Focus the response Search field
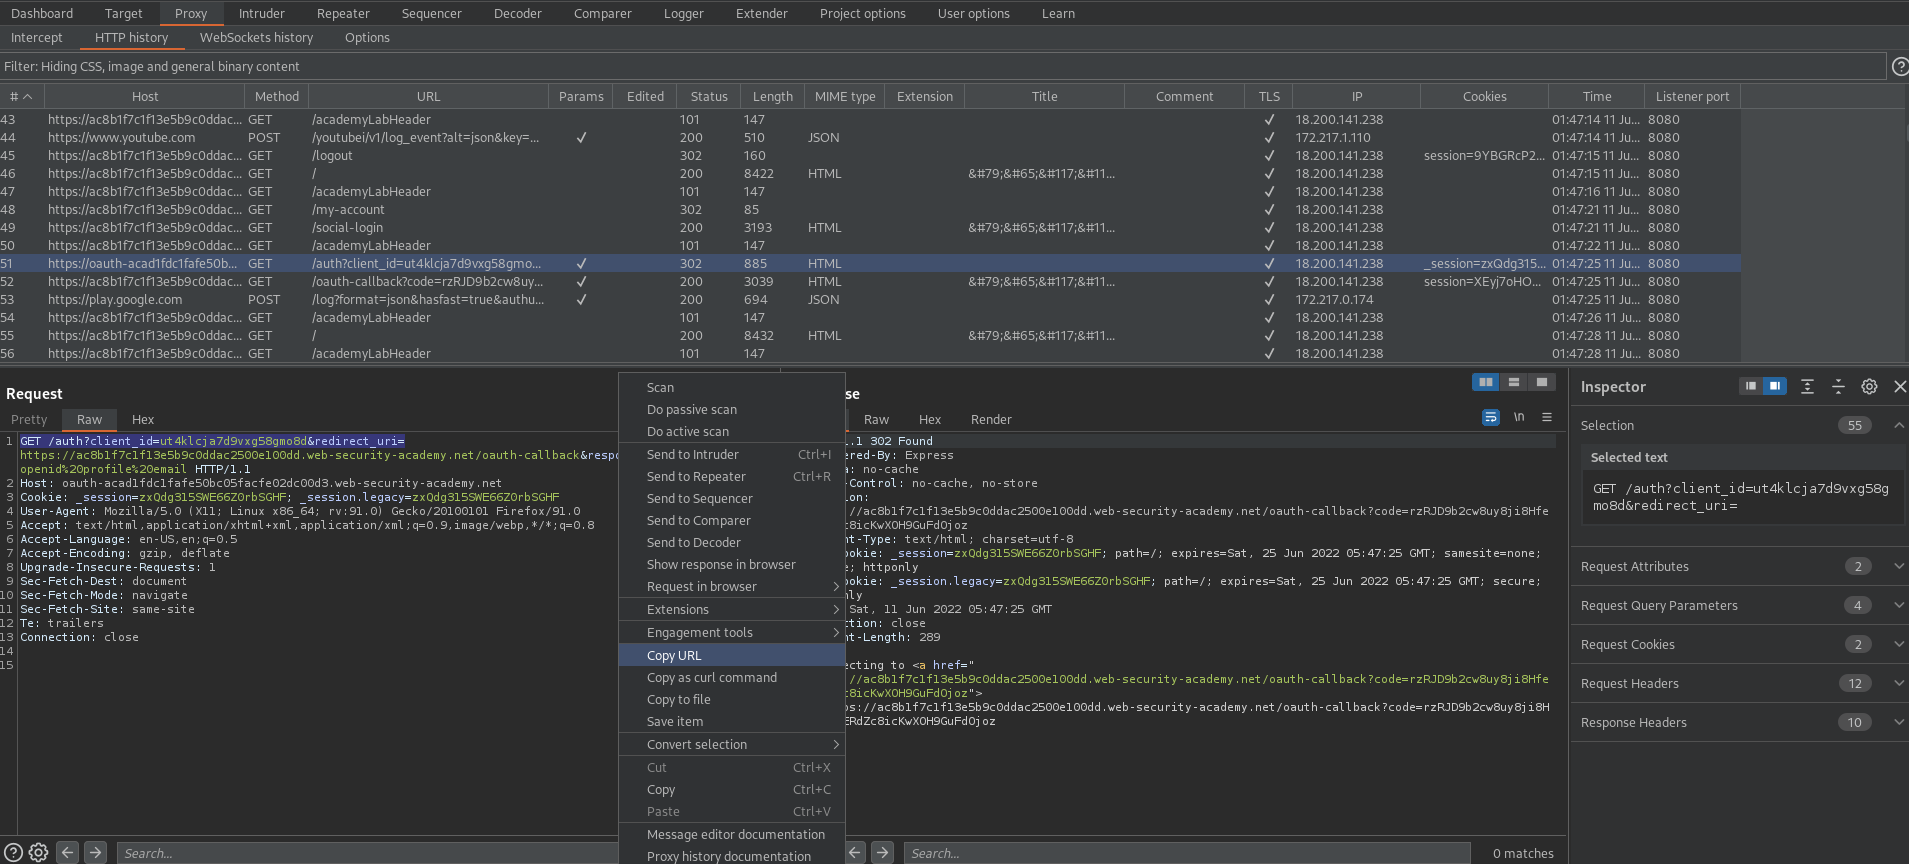The image size is (1909, 864). (x=1187, y=853)
